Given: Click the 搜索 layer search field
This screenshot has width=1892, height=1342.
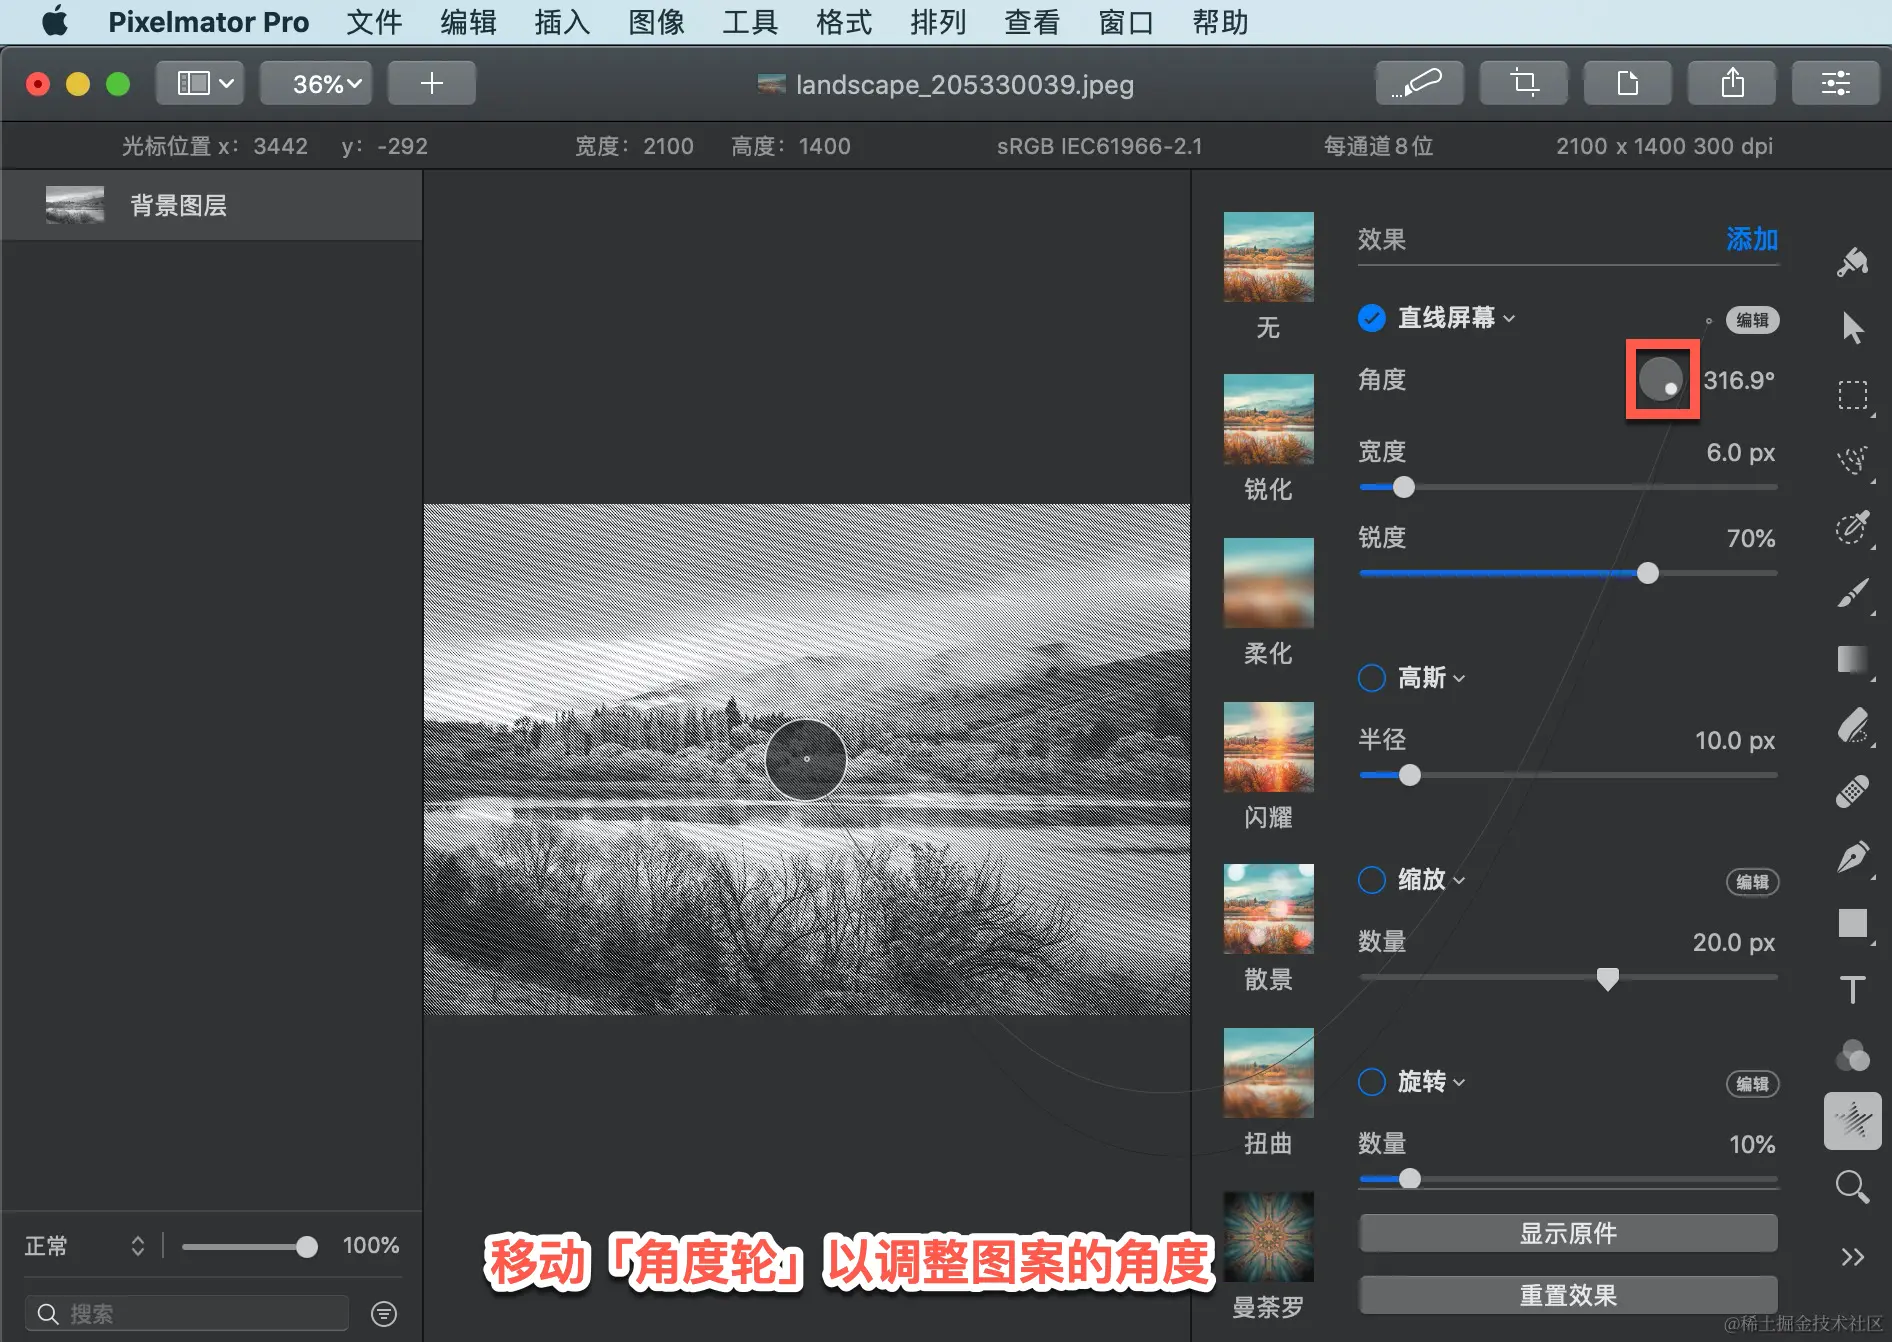Looking at the screenshot, I should click(188, 1313).
